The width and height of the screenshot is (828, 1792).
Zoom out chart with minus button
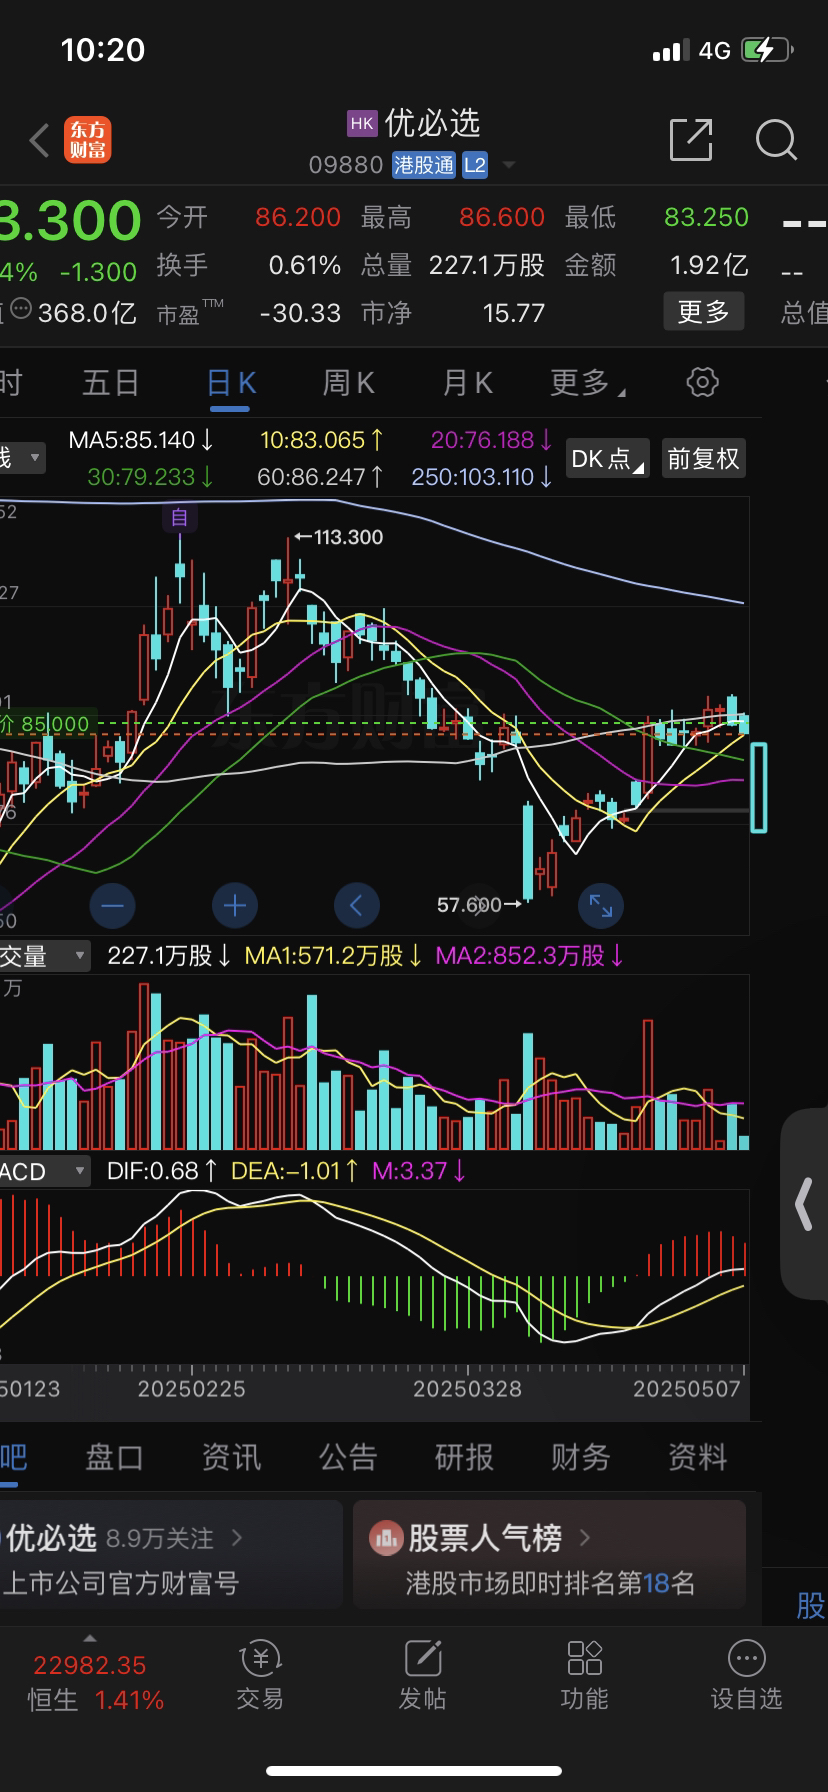coord(112,906)
